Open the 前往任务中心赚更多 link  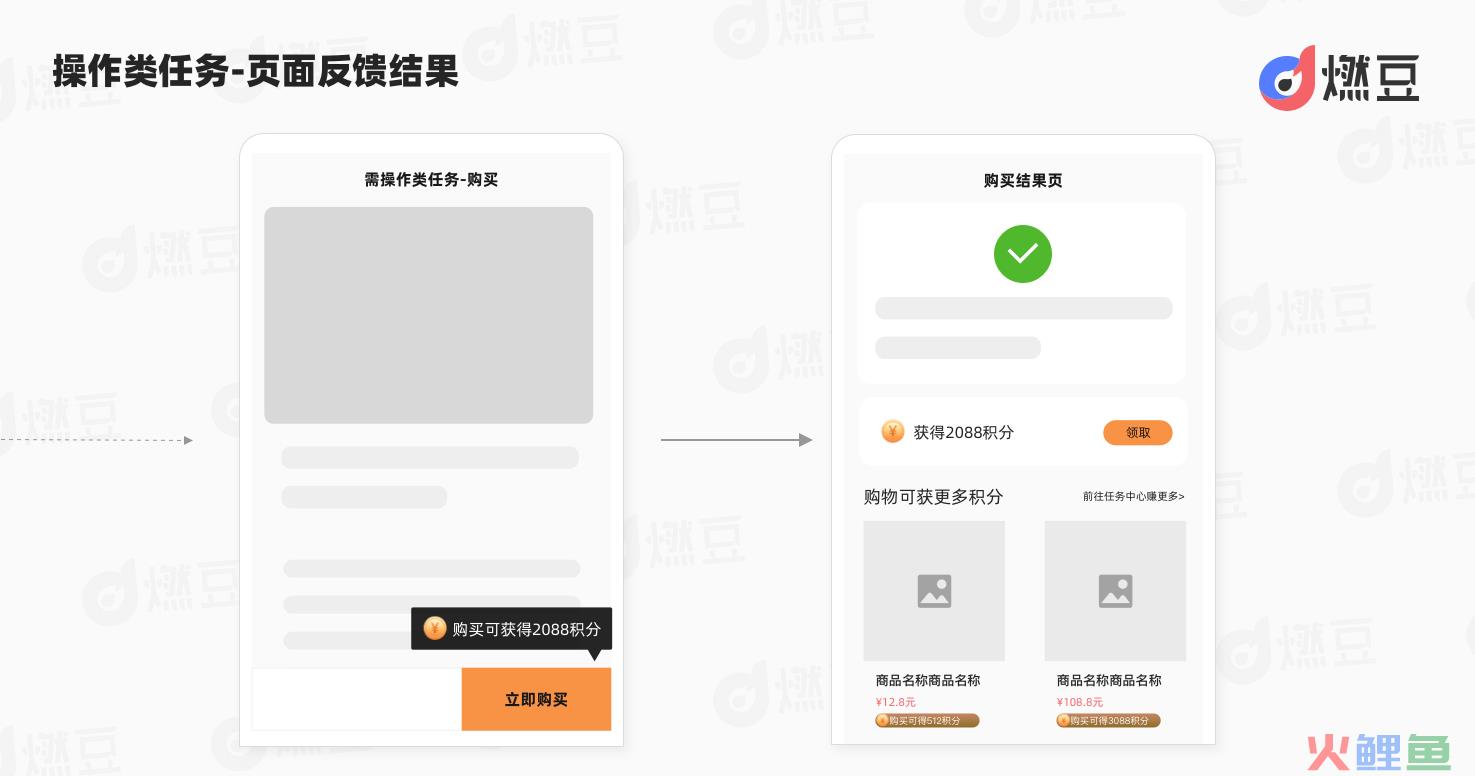[x=1133, y=496]
